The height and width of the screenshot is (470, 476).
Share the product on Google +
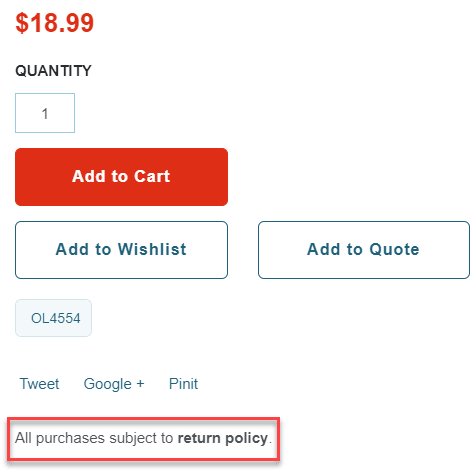114,384
